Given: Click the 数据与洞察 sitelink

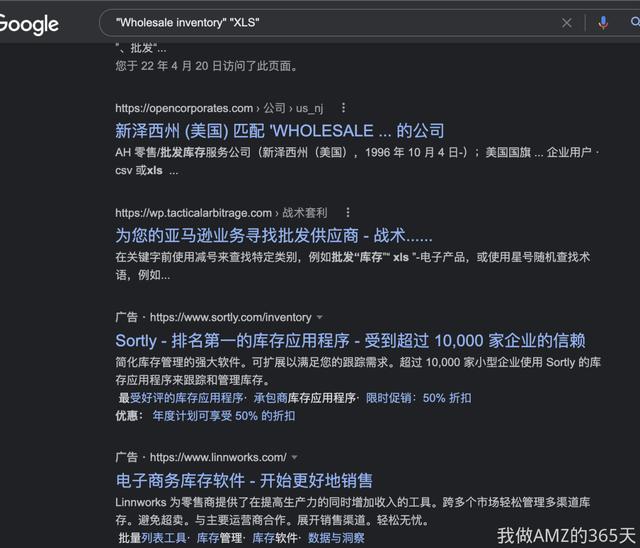Looking at the screenshot, I should (336, 538).
